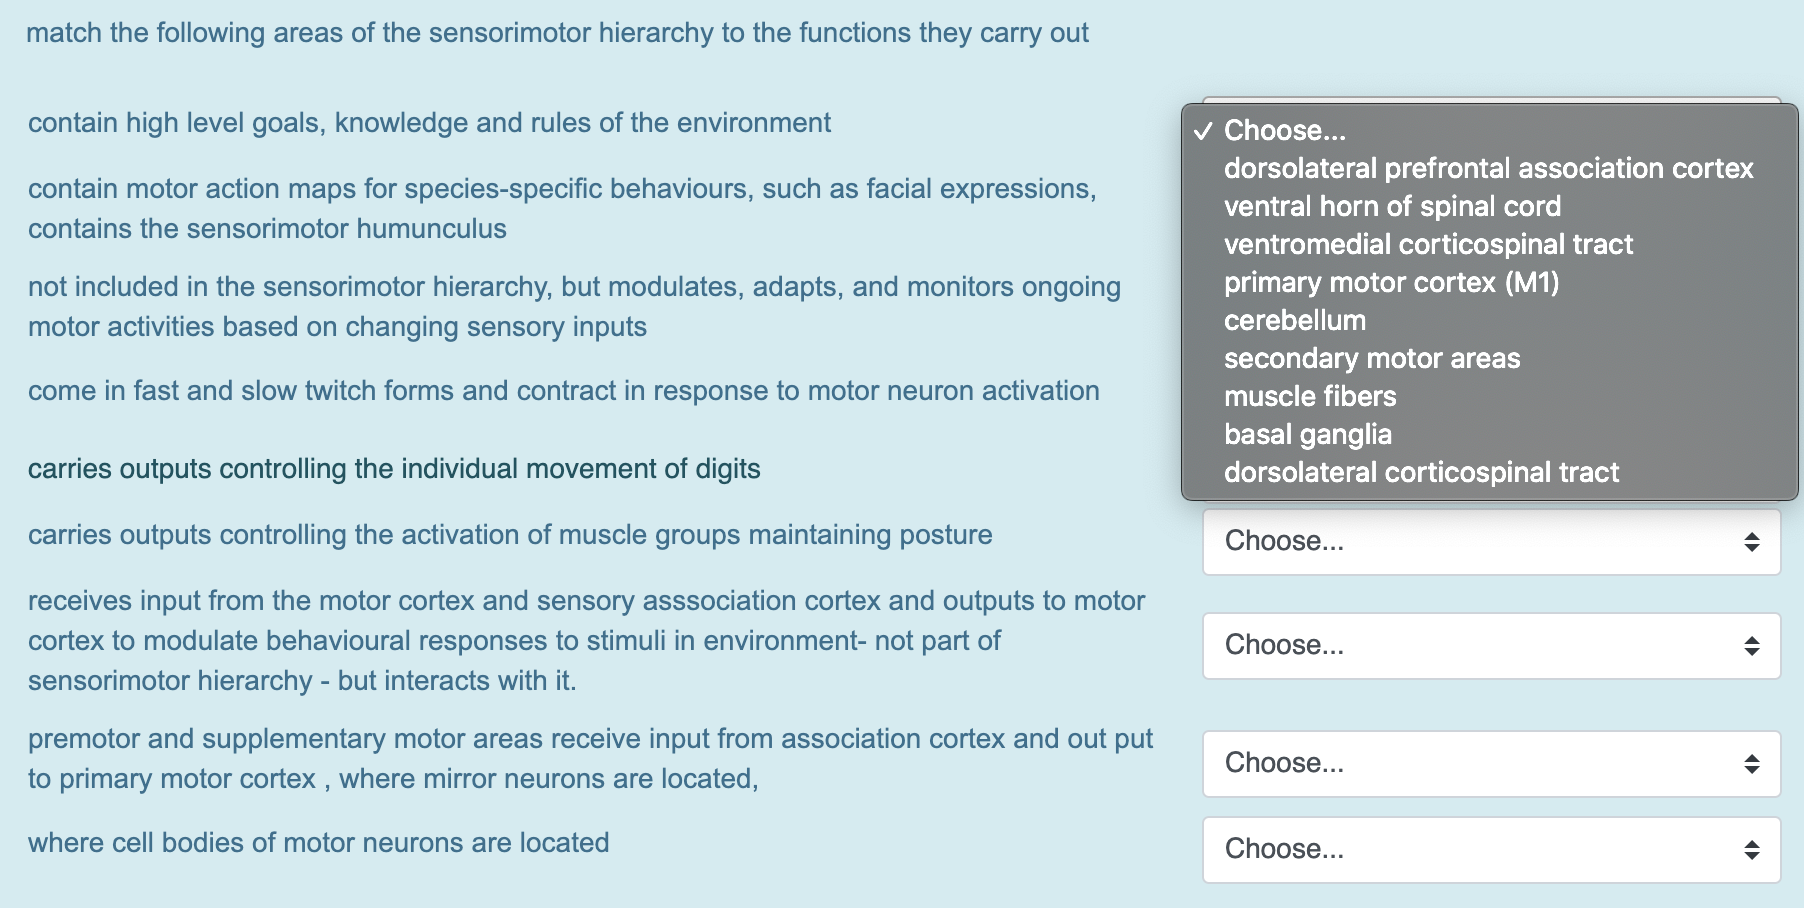
Task: Pick 'dorsolateral corticospinal tract' option
Action: 1421,472
